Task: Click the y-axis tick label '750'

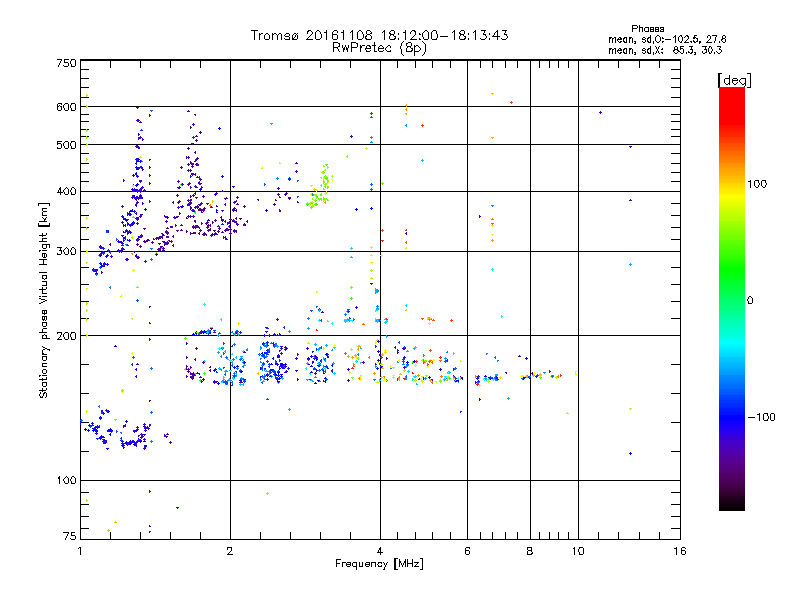Action: pyautogui.click(x=66, y=63)
